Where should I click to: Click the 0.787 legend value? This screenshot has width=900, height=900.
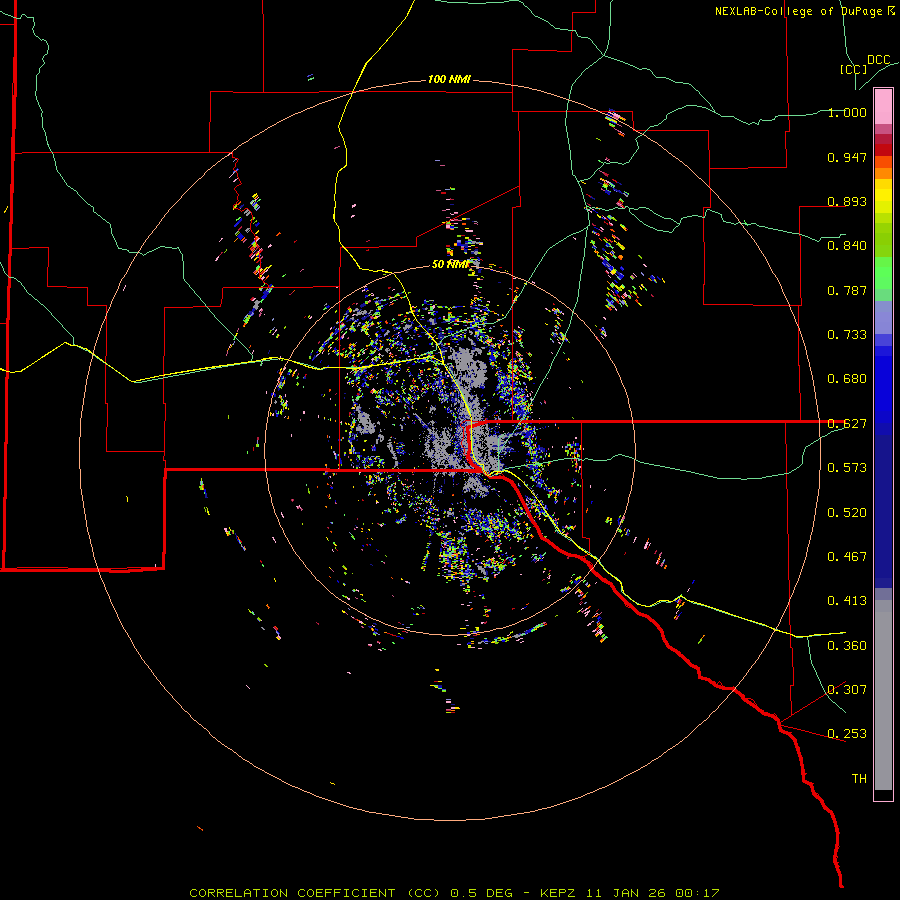(847, 290)
